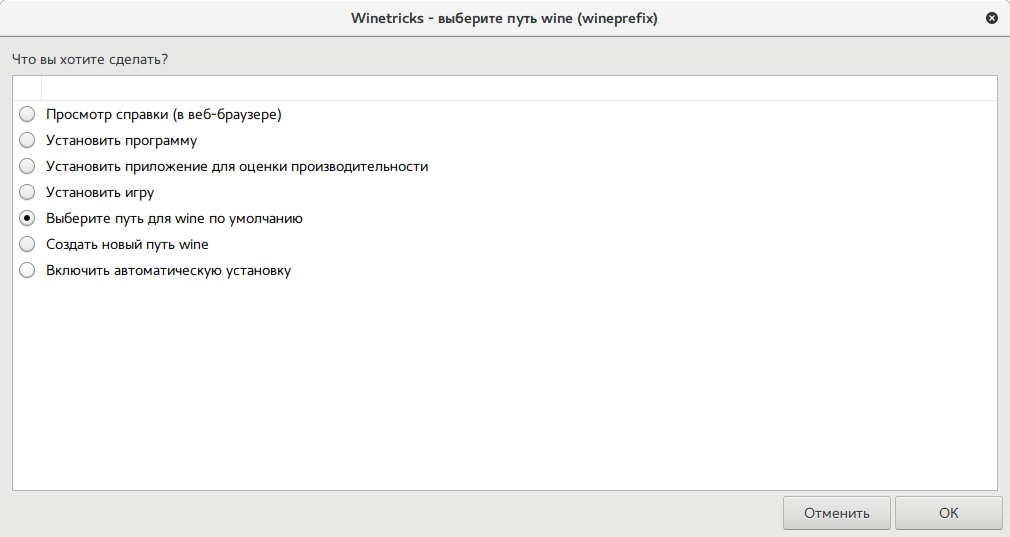The height and width of the screenshot is (537, 1010).
Task: Click the text 'Установить приложение для оценки производительности'
Action: [237, 167]
